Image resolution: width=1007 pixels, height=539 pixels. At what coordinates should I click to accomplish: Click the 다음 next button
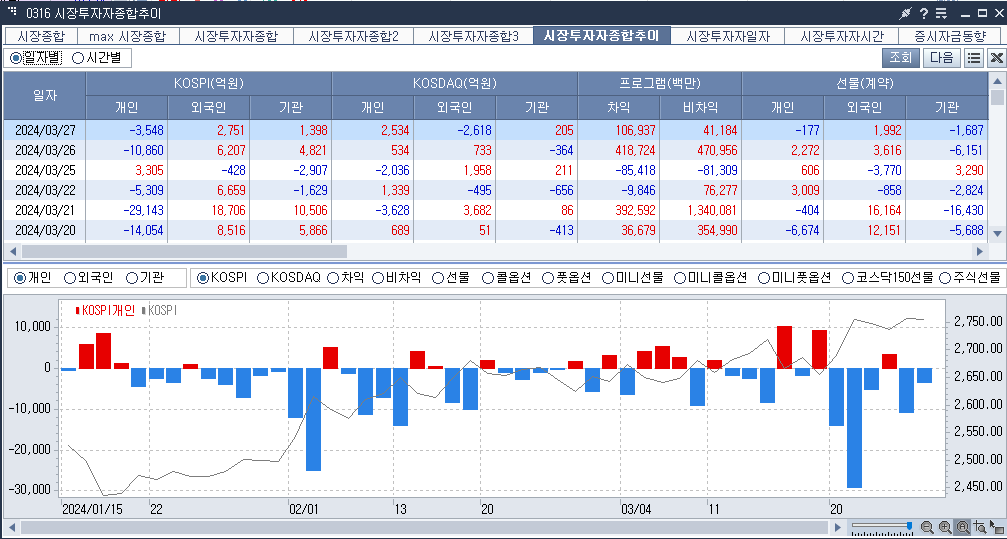tap(941, 58)
